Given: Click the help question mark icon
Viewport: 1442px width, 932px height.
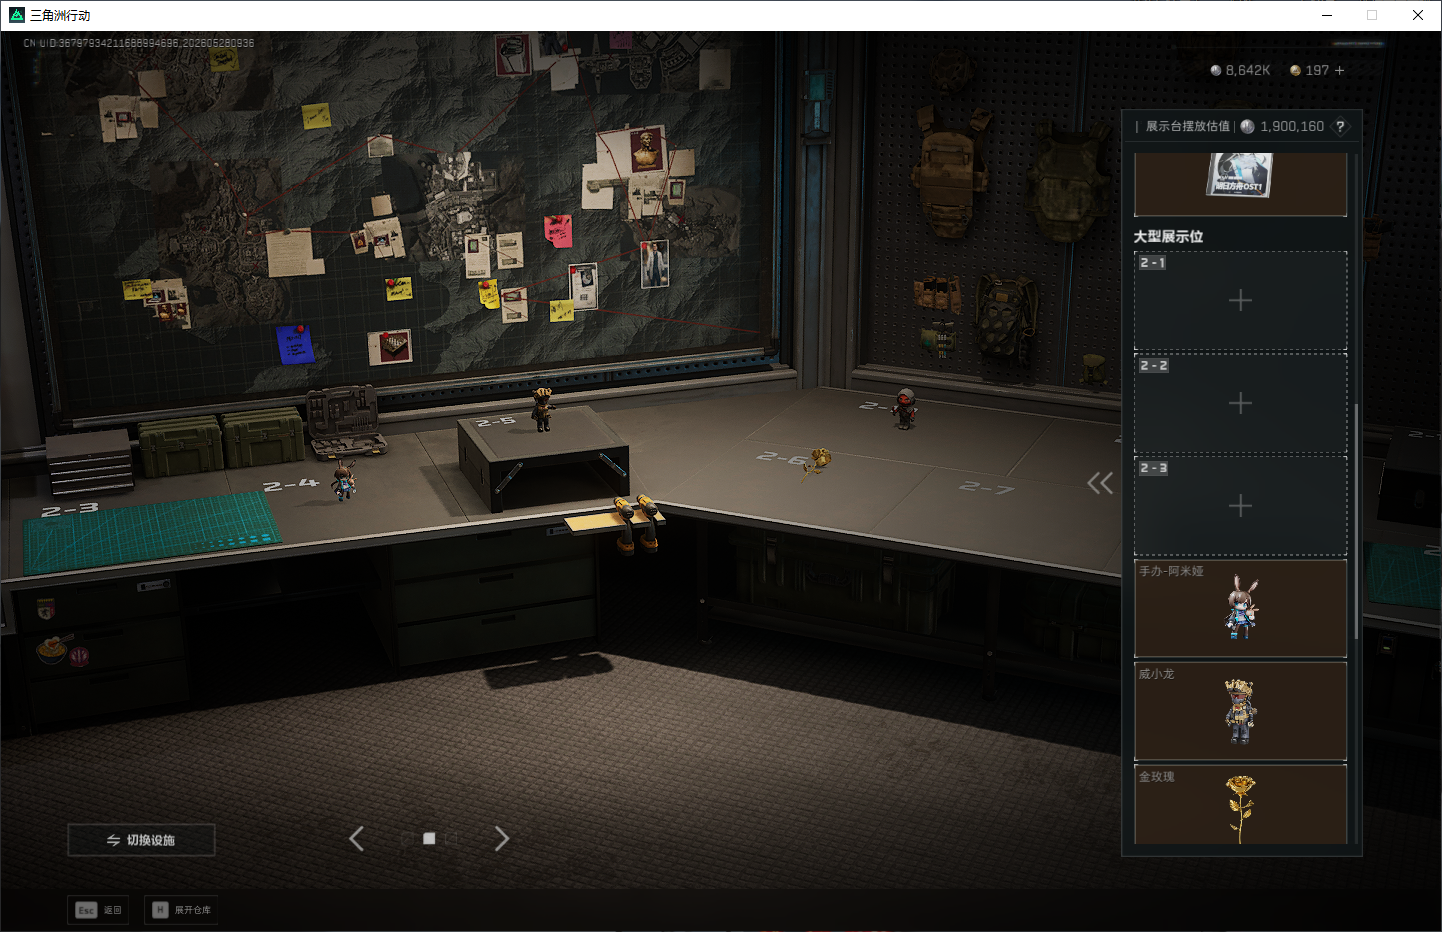Looking at the screenshot, I should click(x=1340, y=126).
